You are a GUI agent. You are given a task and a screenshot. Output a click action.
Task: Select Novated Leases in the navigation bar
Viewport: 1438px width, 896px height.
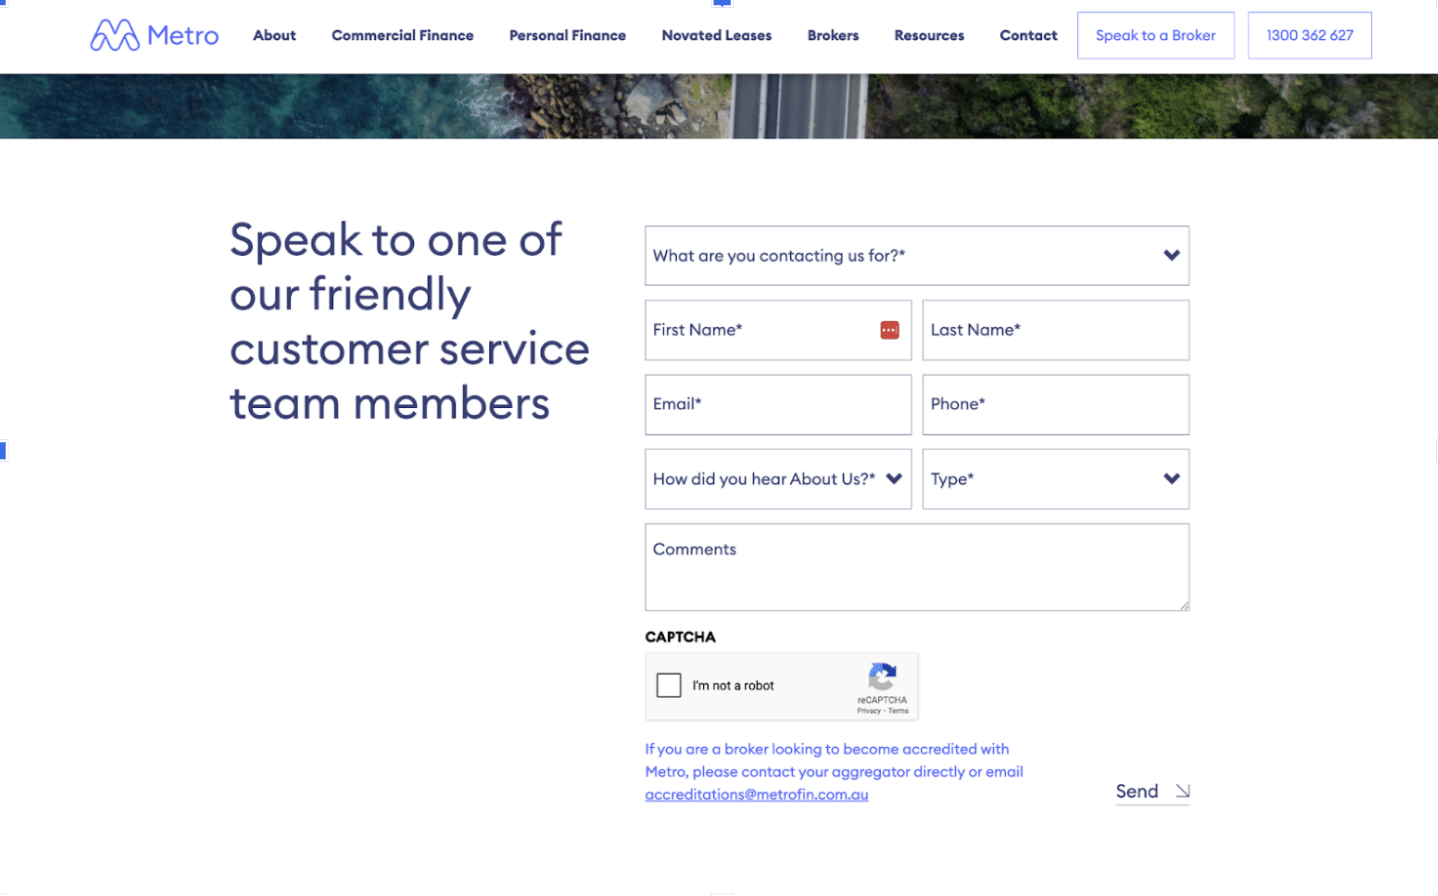[716, 35]
